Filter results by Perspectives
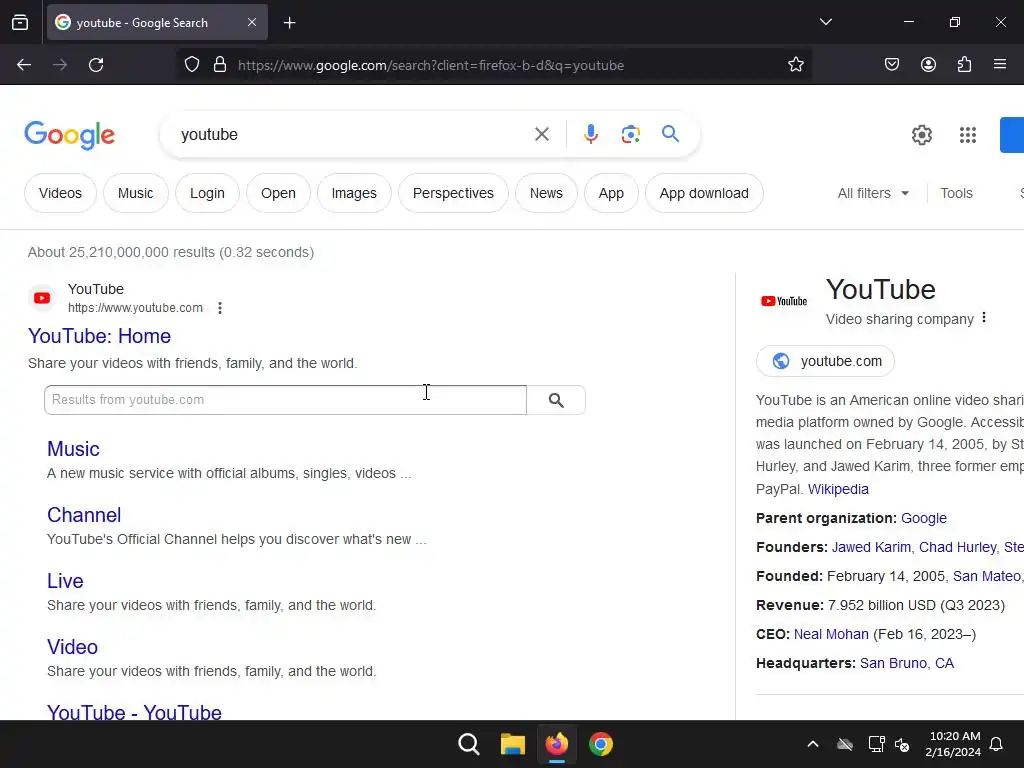 pyautogui.click(x=453, y=193)
